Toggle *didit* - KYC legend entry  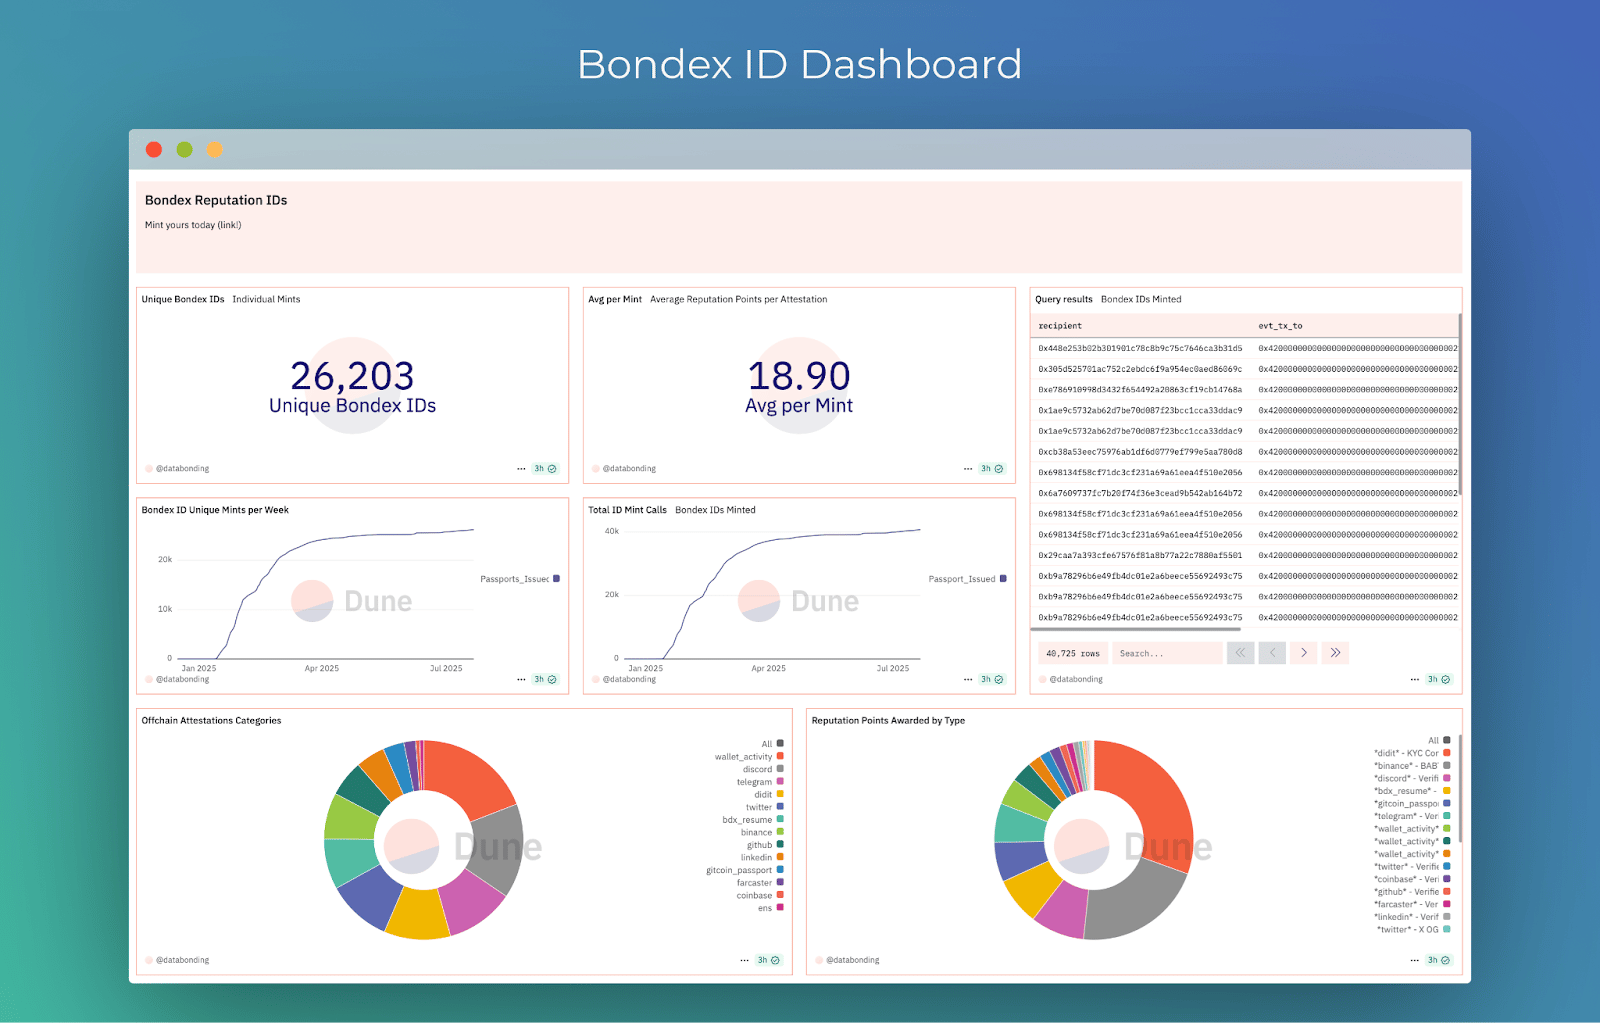[x=1412, y=753]
